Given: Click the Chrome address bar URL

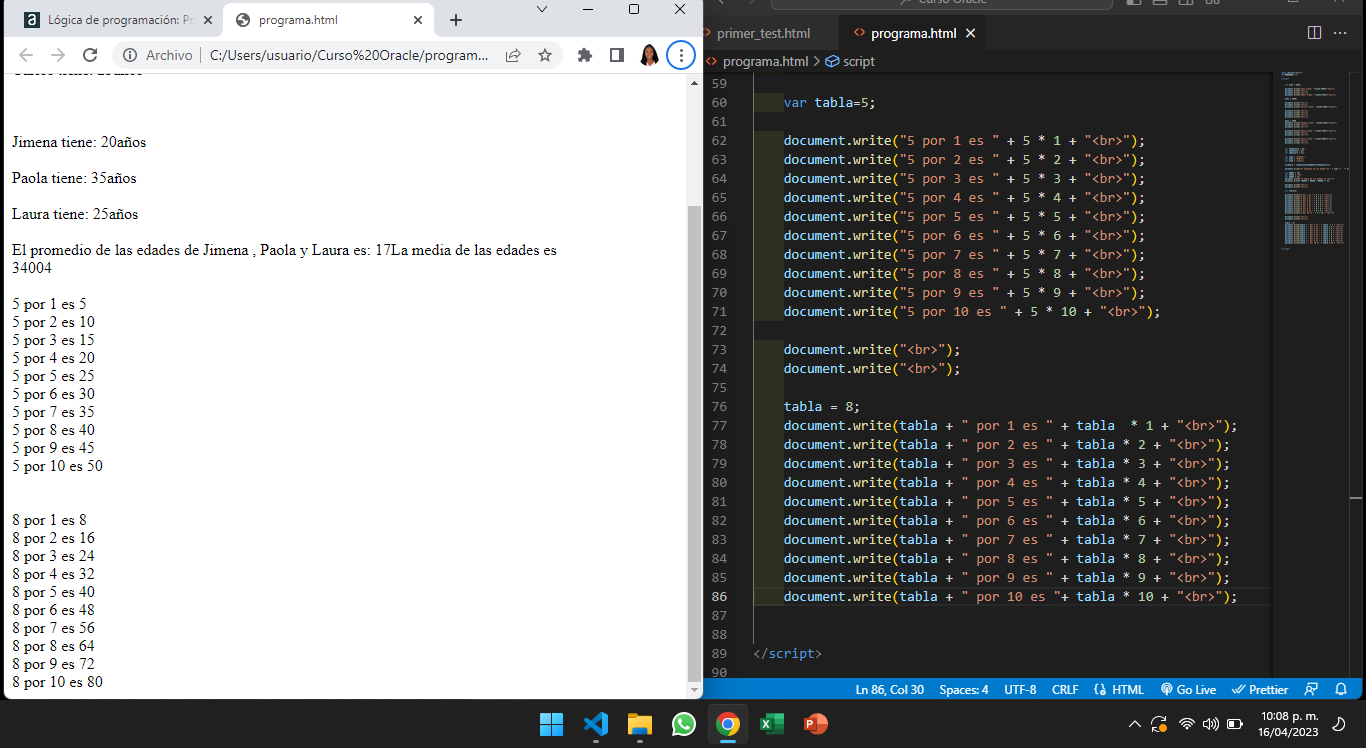Looking at the screenshot, I should [349, 55].
